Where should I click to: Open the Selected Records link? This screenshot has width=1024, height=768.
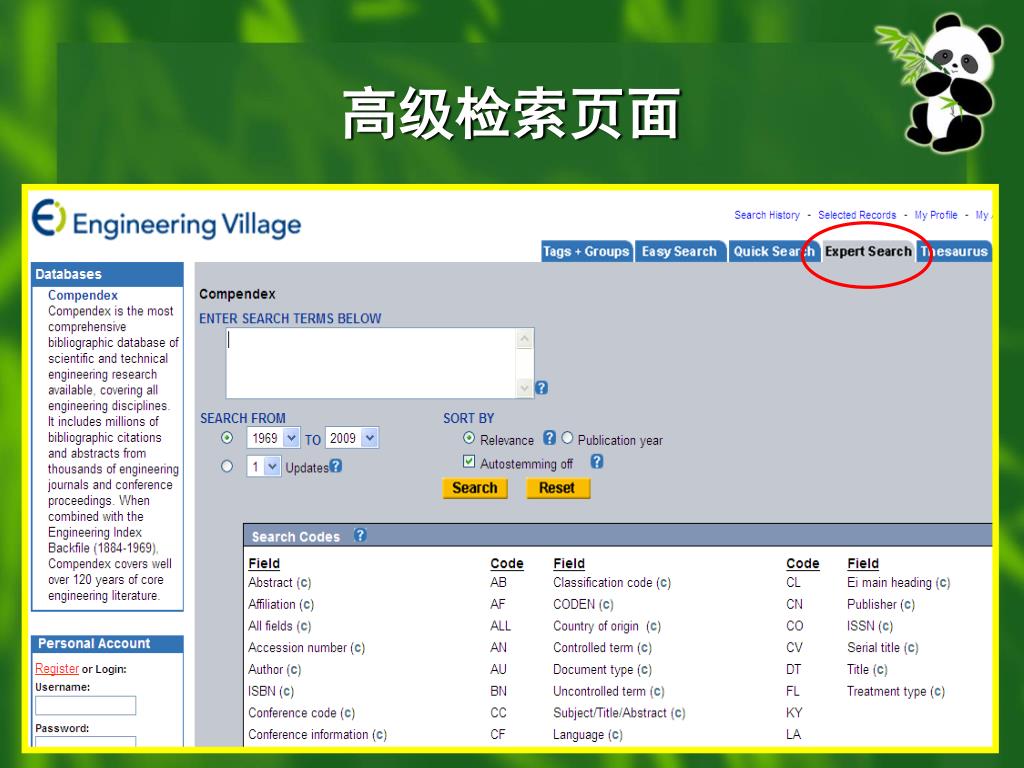click(857, 215)
